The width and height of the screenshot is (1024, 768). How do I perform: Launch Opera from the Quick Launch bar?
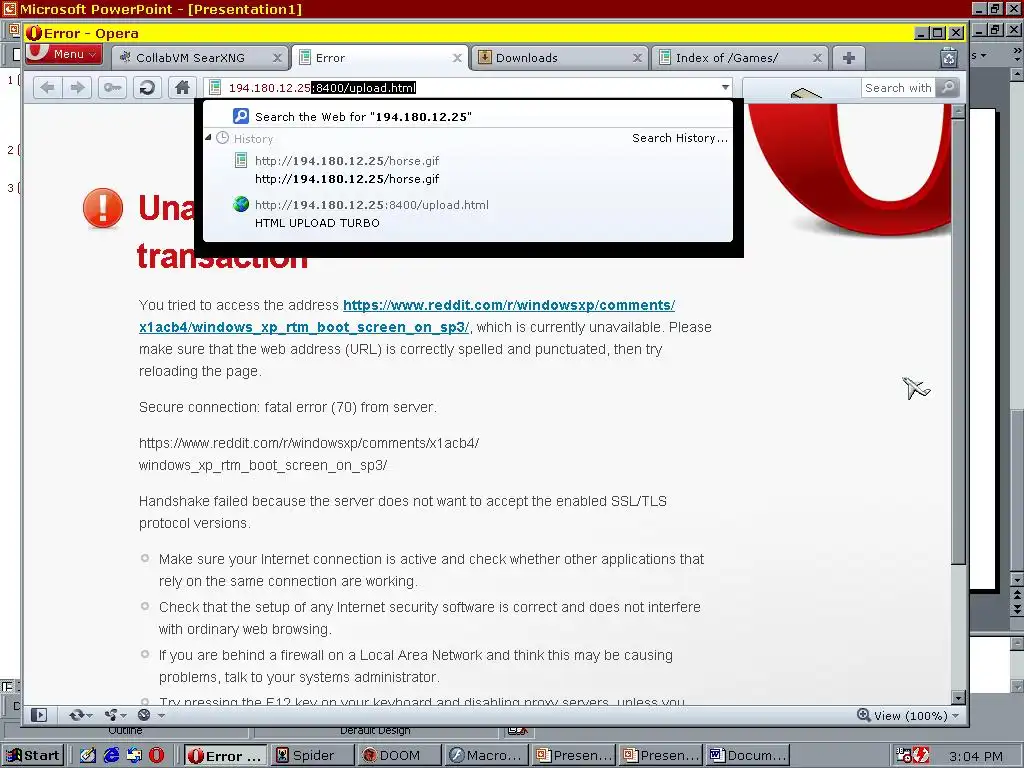[157, 756]
